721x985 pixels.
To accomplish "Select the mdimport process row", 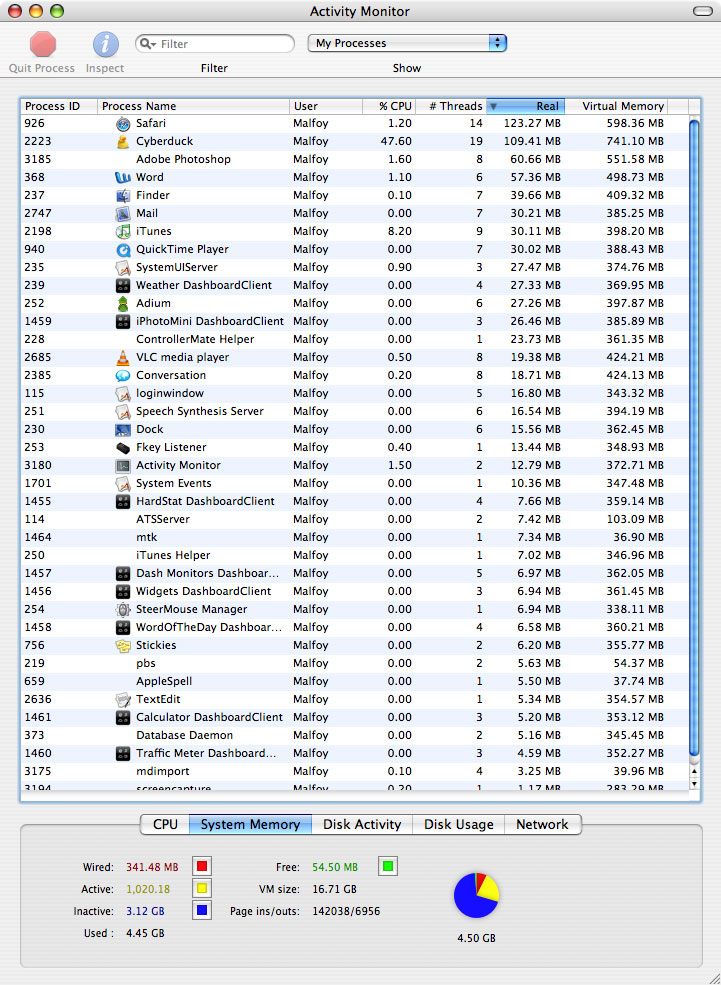I will click(x=354, y=771).
